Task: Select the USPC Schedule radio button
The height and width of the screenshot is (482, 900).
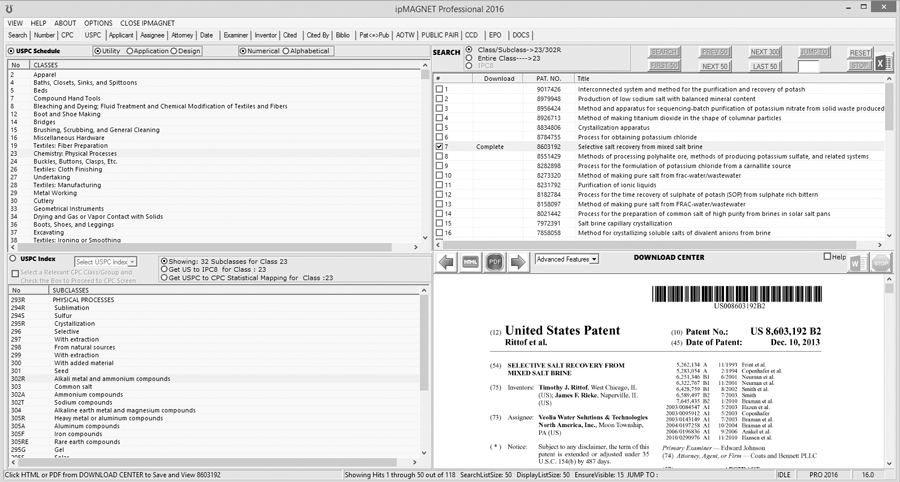Action: [x=11, y=51]
